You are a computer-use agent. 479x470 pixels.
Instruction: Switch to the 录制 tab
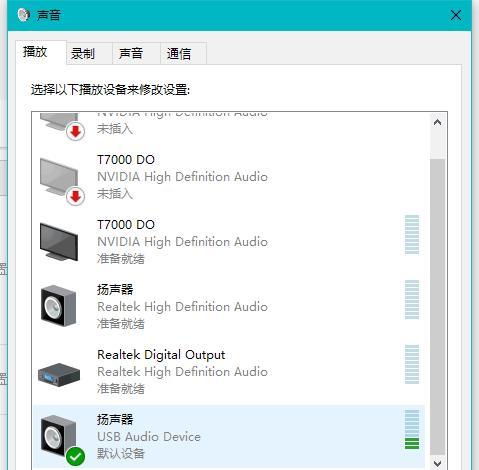pyautogui.click(x=83, y=53)
